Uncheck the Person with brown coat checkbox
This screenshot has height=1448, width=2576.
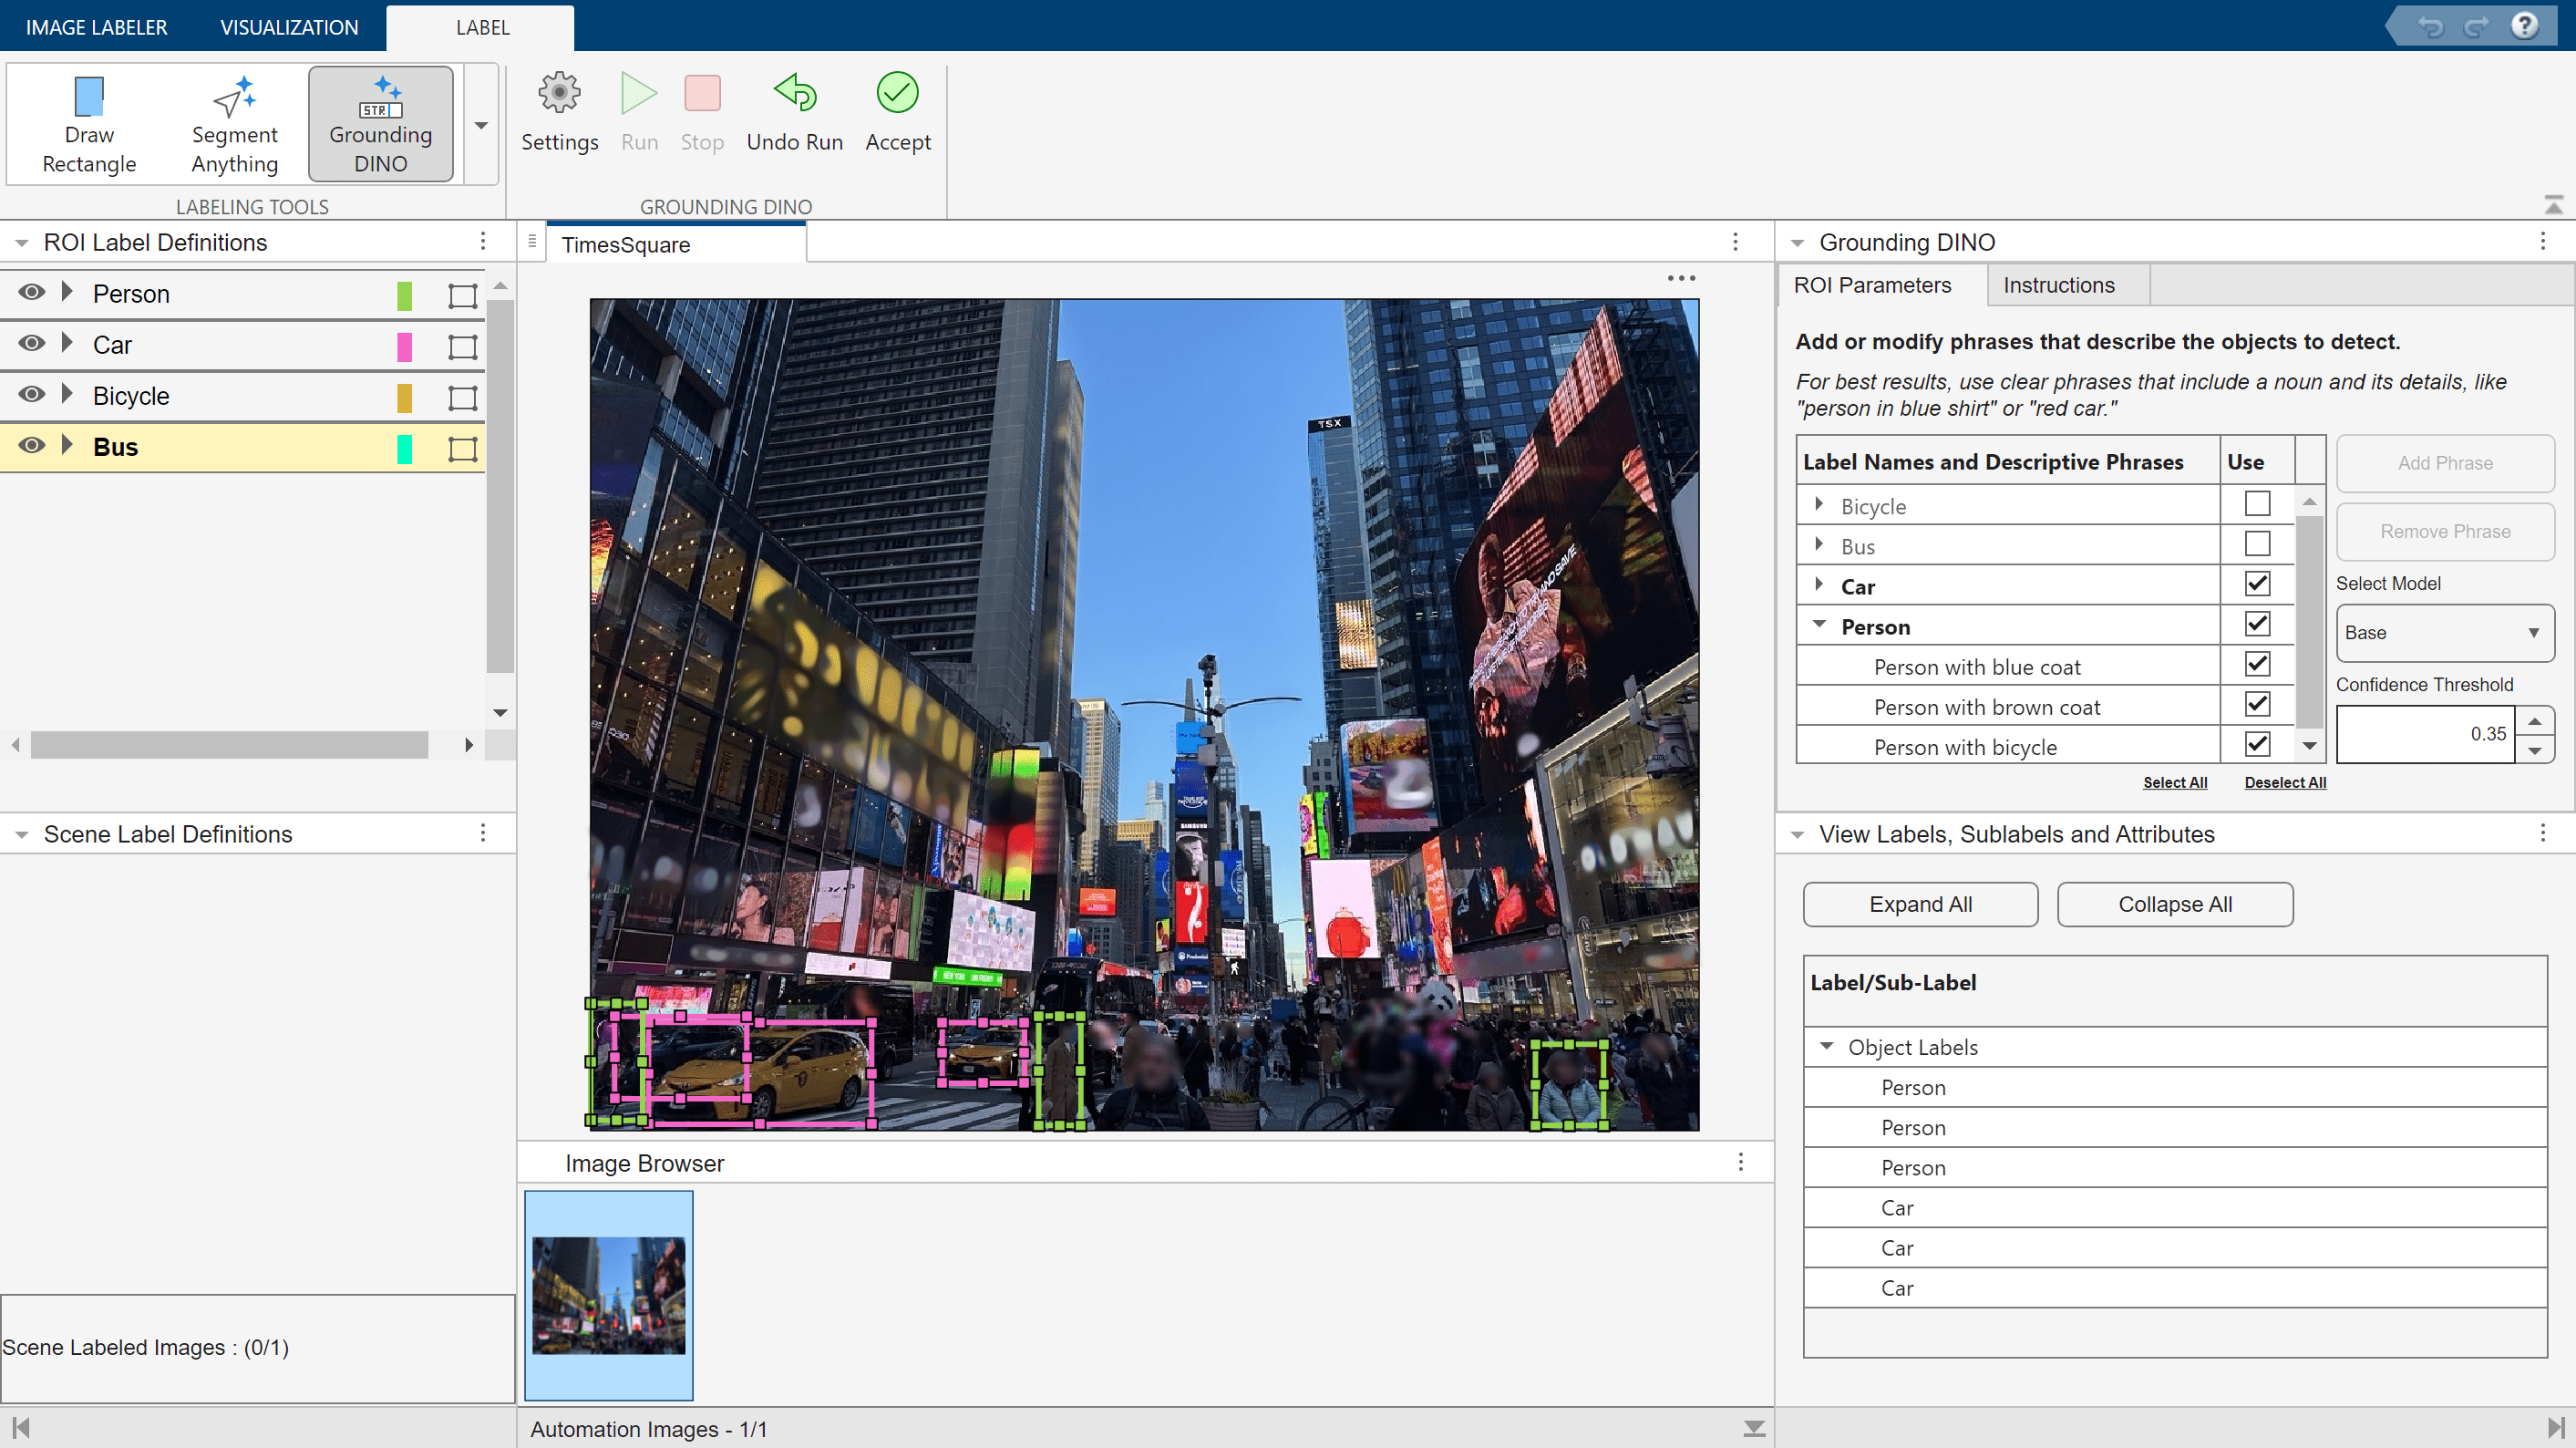tap(2256, 705)
